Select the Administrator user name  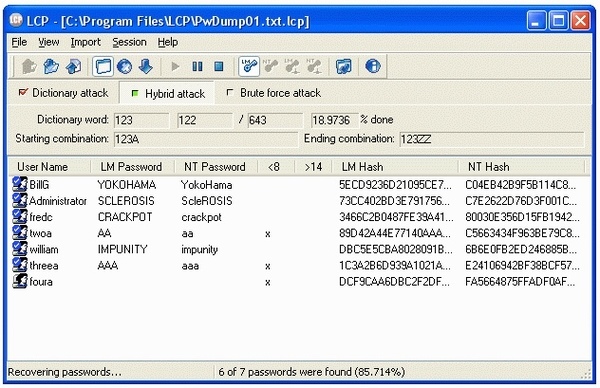point(58,201)
